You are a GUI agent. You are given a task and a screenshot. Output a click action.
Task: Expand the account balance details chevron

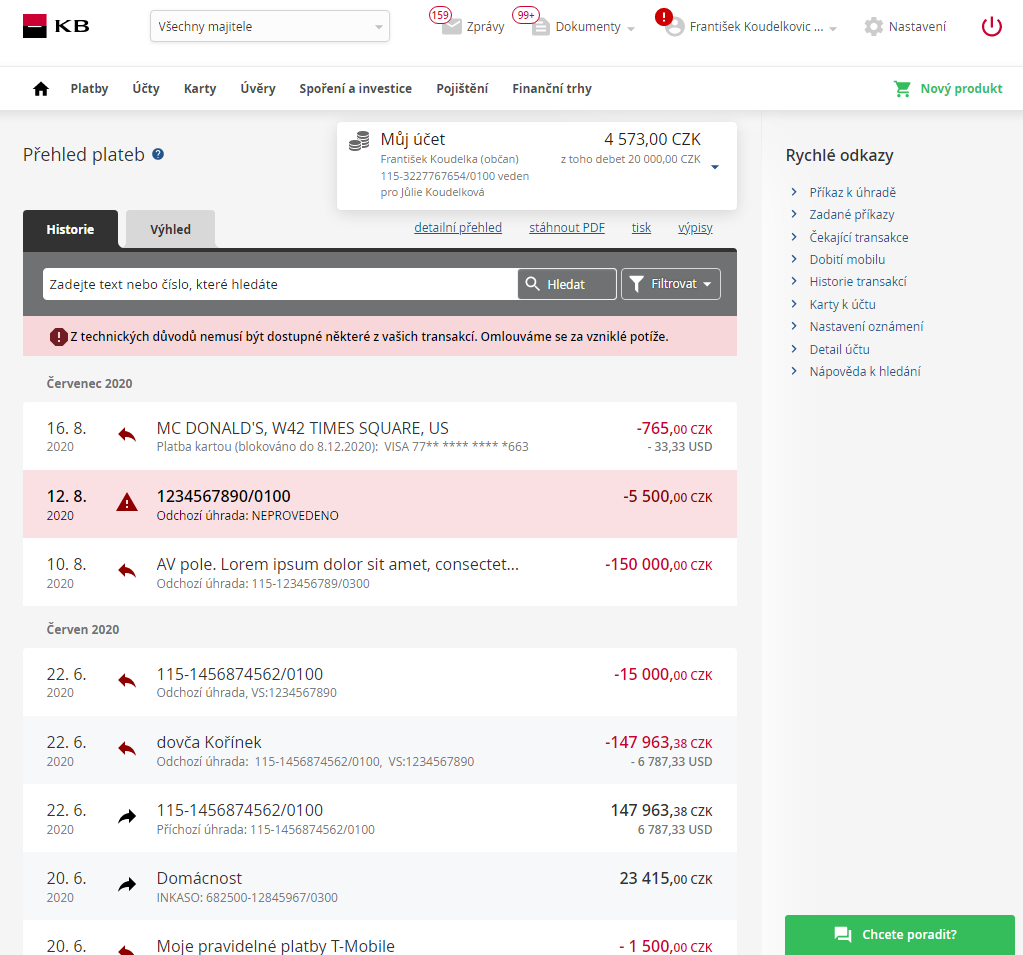coord(714,167)
